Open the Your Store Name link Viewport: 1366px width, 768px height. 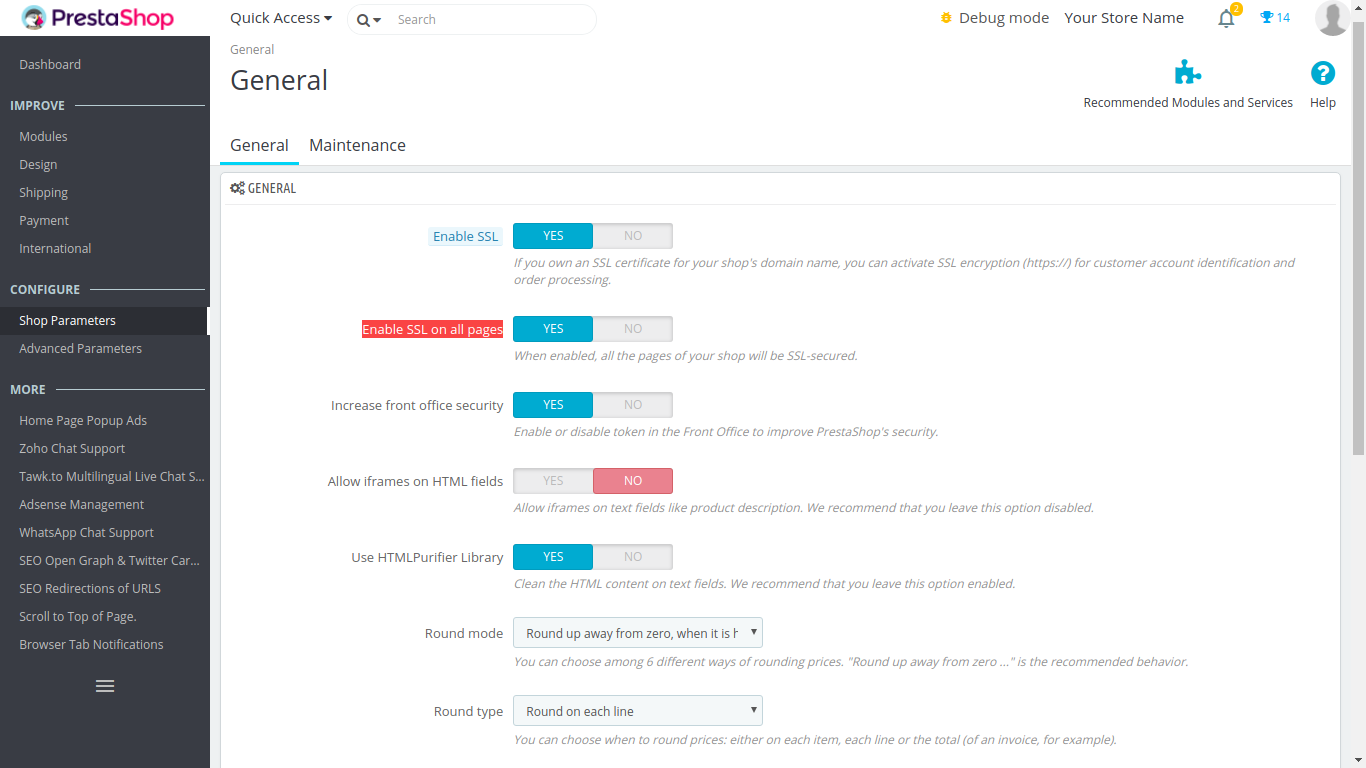[x=1124, y=18]
